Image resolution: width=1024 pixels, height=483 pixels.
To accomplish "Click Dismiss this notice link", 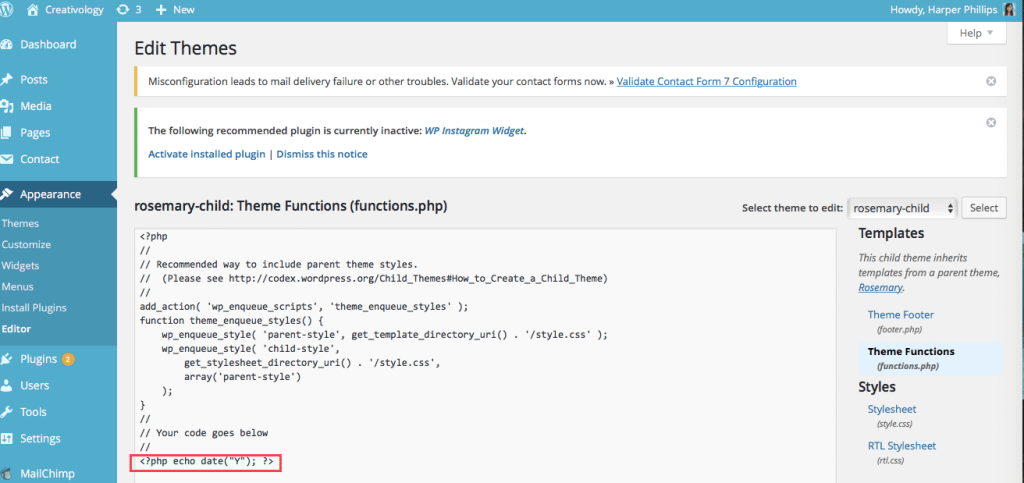I will pos(322,154).
